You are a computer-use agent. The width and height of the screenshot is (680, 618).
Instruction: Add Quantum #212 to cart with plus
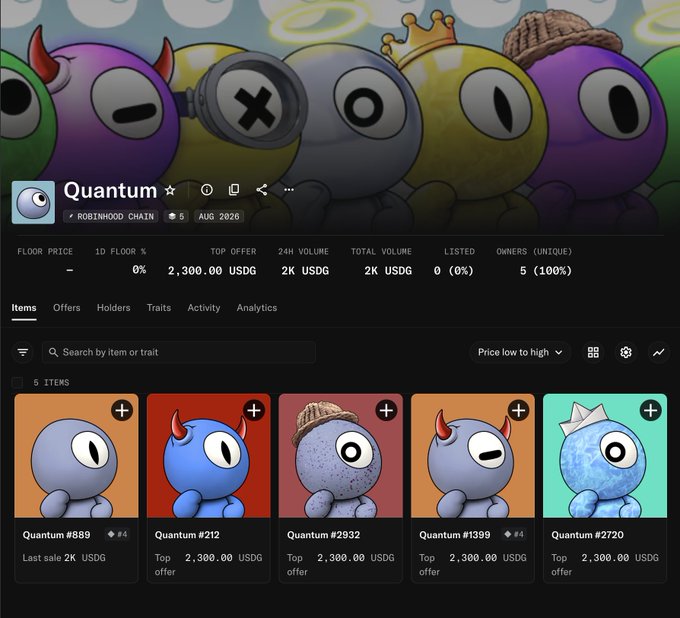pyautogui.click(x=254, y=410)
